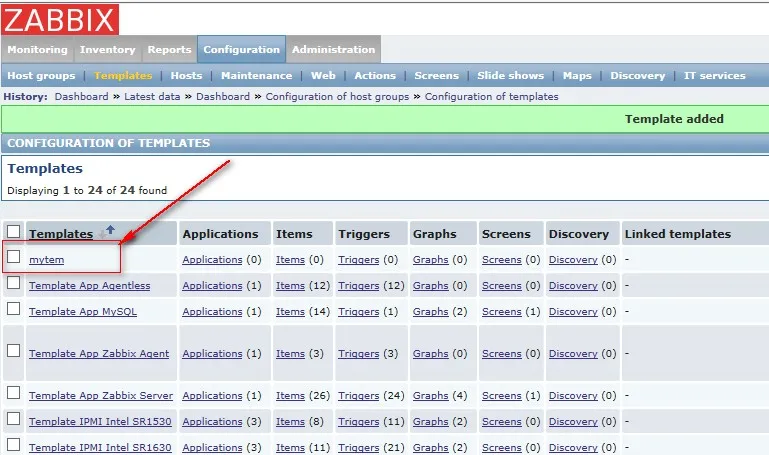The height and width of the screenshot is (455, 769).
Task: Open the Inventory main menu tab
Action: pyautogui.click(x=107, y=50)
